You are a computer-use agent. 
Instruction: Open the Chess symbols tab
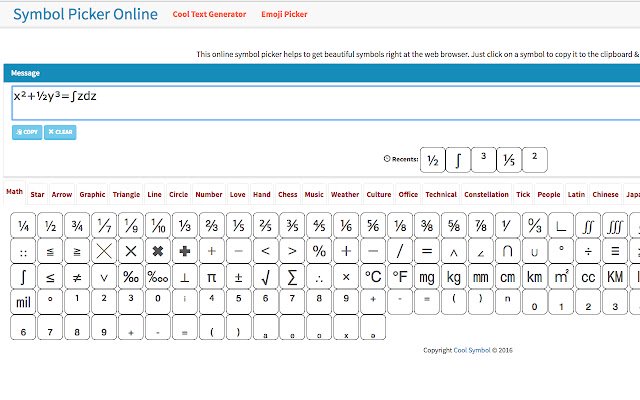tap(288, 194)
